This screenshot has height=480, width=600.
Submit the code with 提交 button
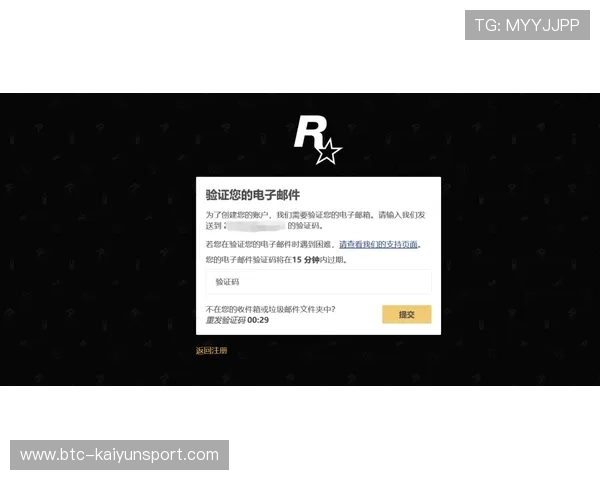pos(406,314)
